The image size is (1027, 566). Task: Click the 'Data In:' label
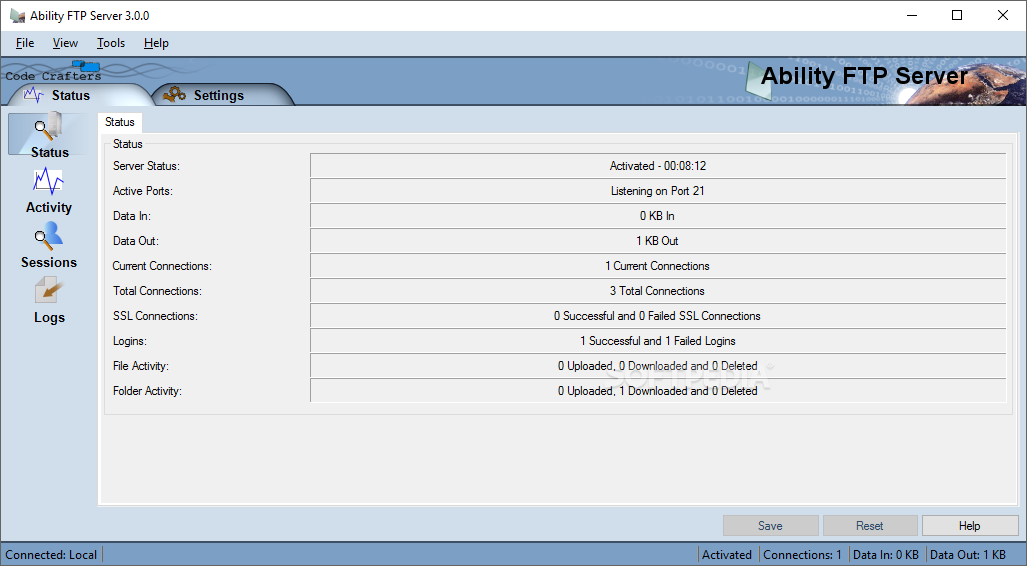pyautogui.click(x=132, y=216)
